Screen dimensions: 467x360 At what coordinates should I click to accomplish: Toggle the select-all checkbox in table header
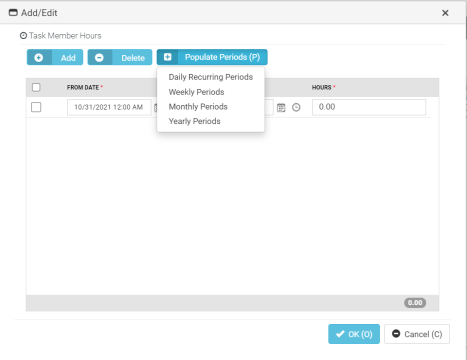click(36, 87)
